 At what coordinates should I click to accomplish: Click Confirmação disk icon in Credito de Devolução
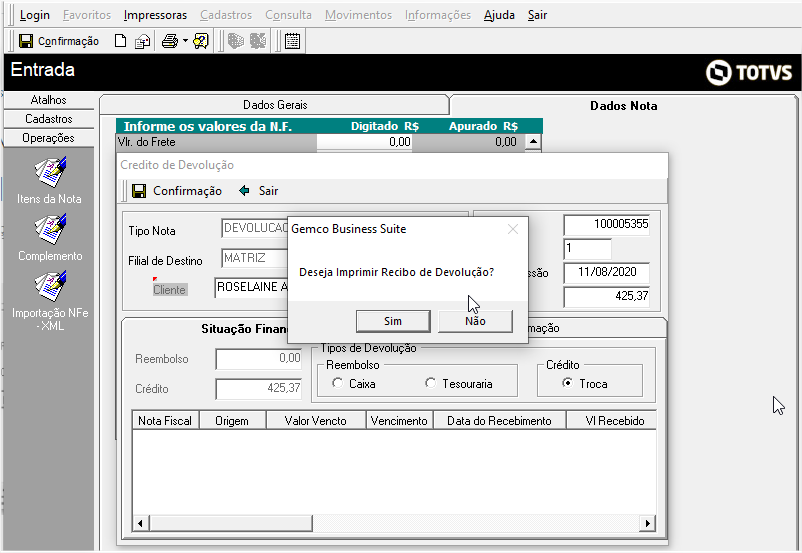click(x=139, y=191)
